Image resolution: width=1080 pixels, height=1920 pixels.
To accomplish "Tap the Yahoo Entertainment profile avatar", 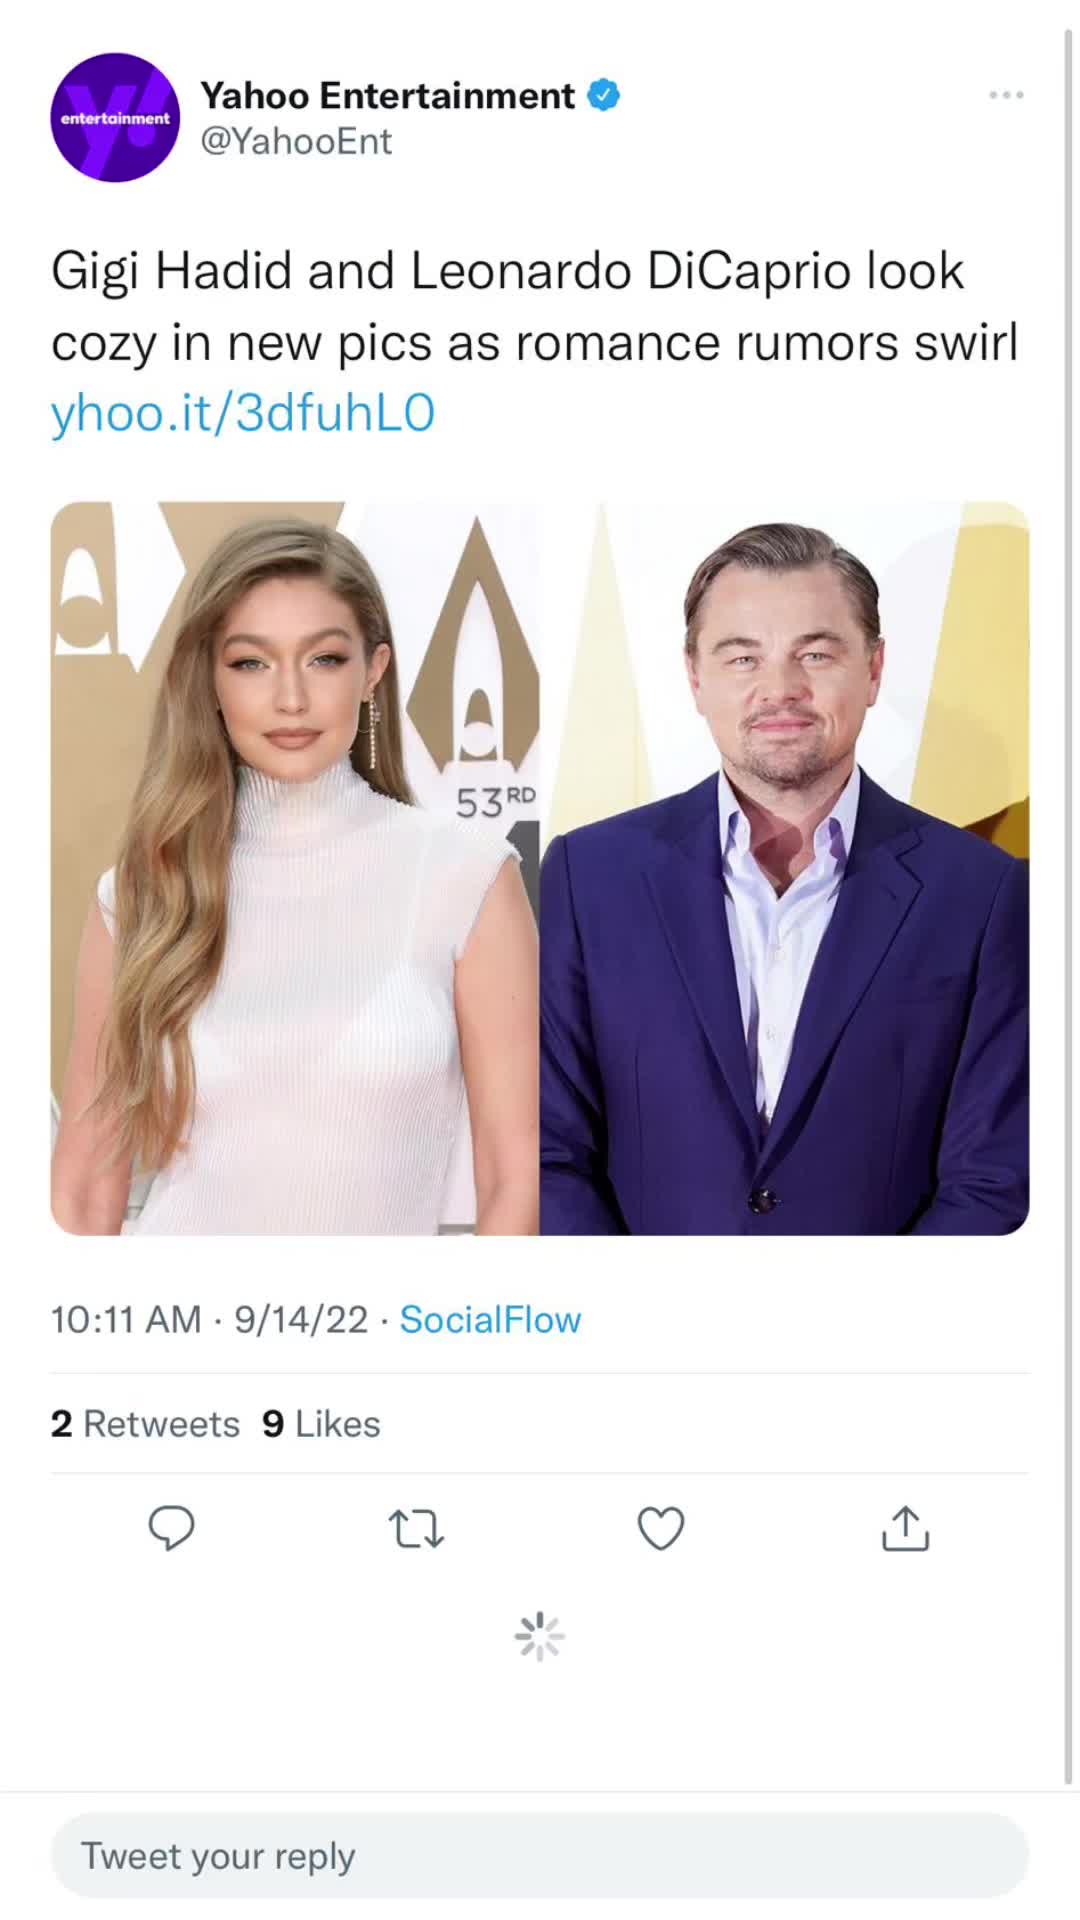I will (115, 118).
